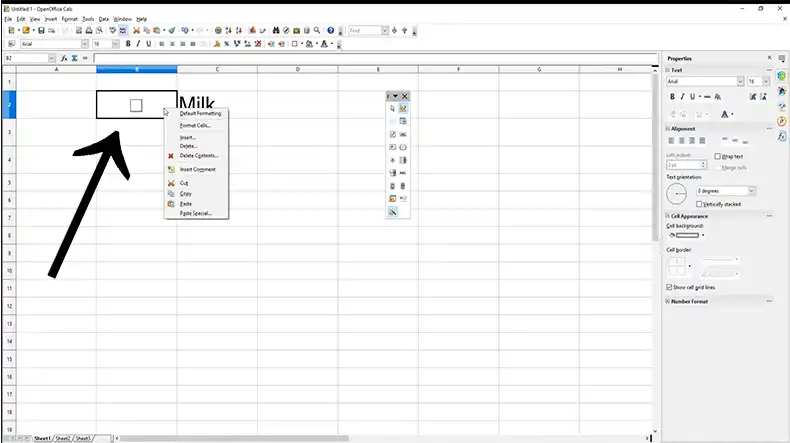Open the Navigator compass icon

[x=286, y=31]
